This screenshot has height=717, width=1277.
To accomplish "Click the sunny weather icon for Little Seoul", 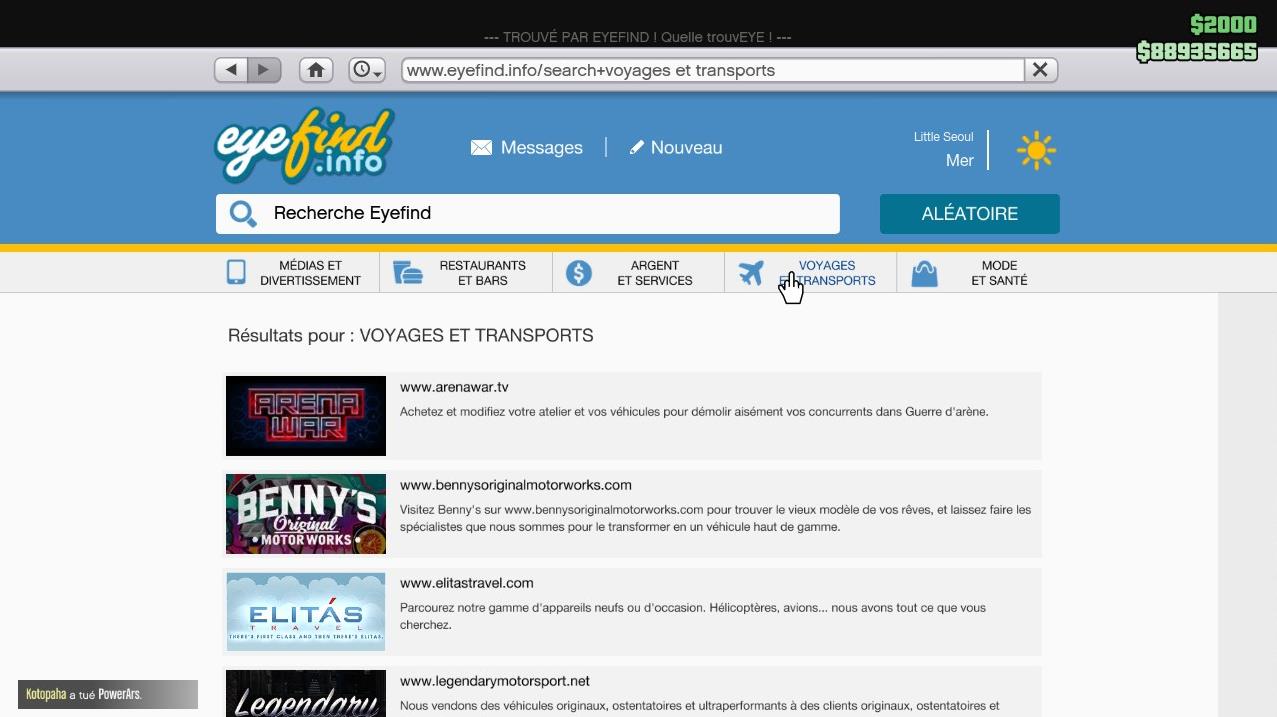I will click(x=1036, y=150).
